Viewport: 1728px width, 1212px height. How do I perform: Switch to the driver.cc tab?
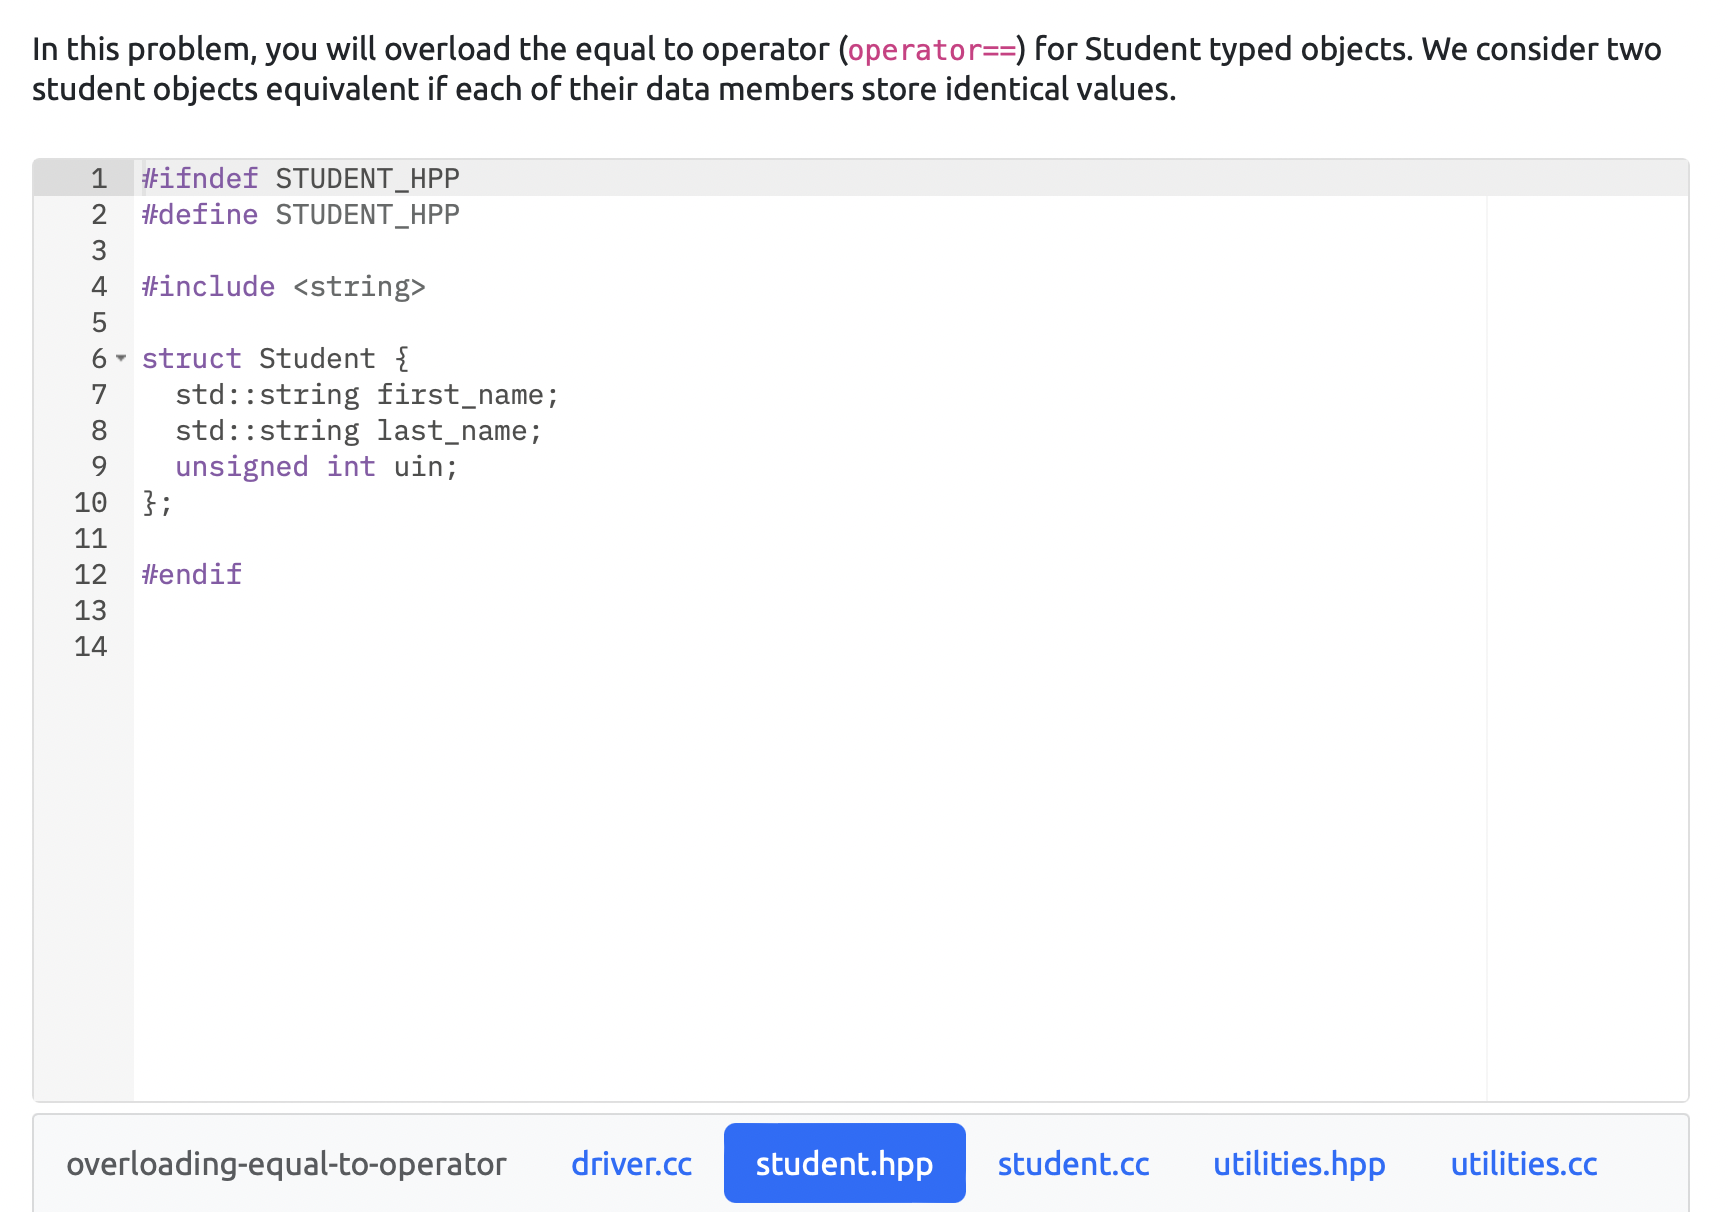click(x=631, y=1163)
